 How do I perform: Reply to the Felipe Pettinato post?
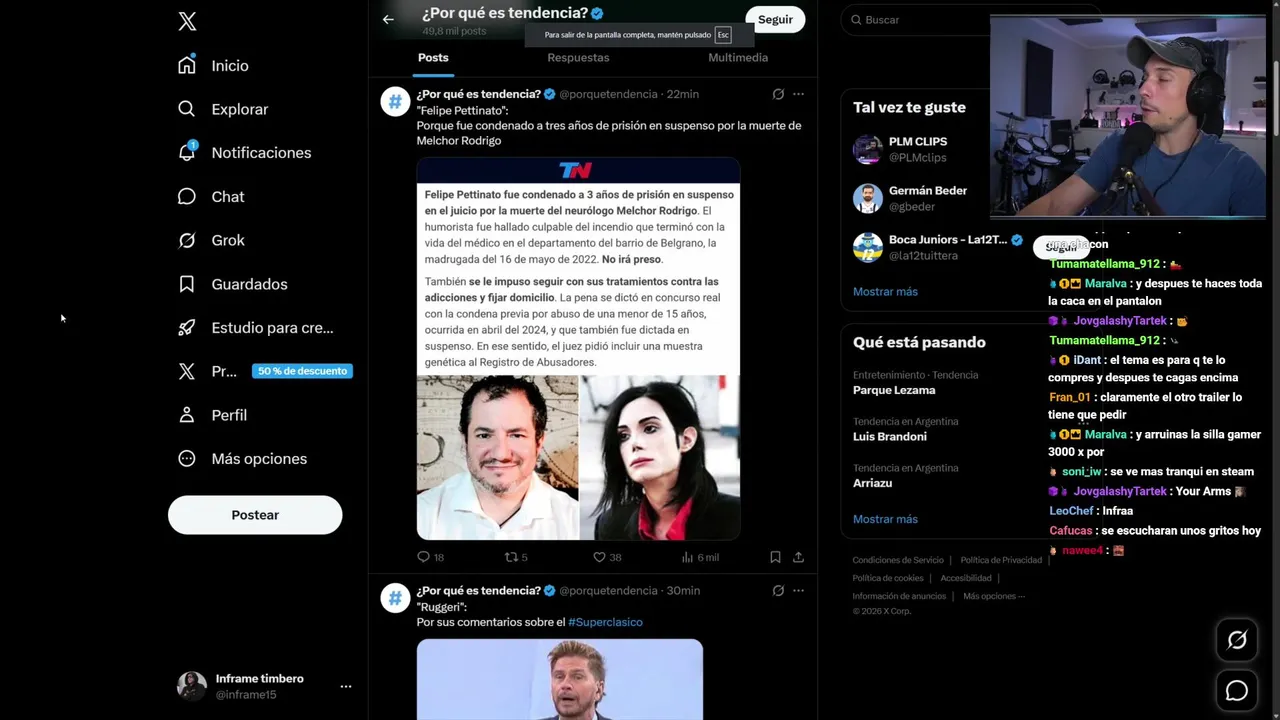pos(430,557)
